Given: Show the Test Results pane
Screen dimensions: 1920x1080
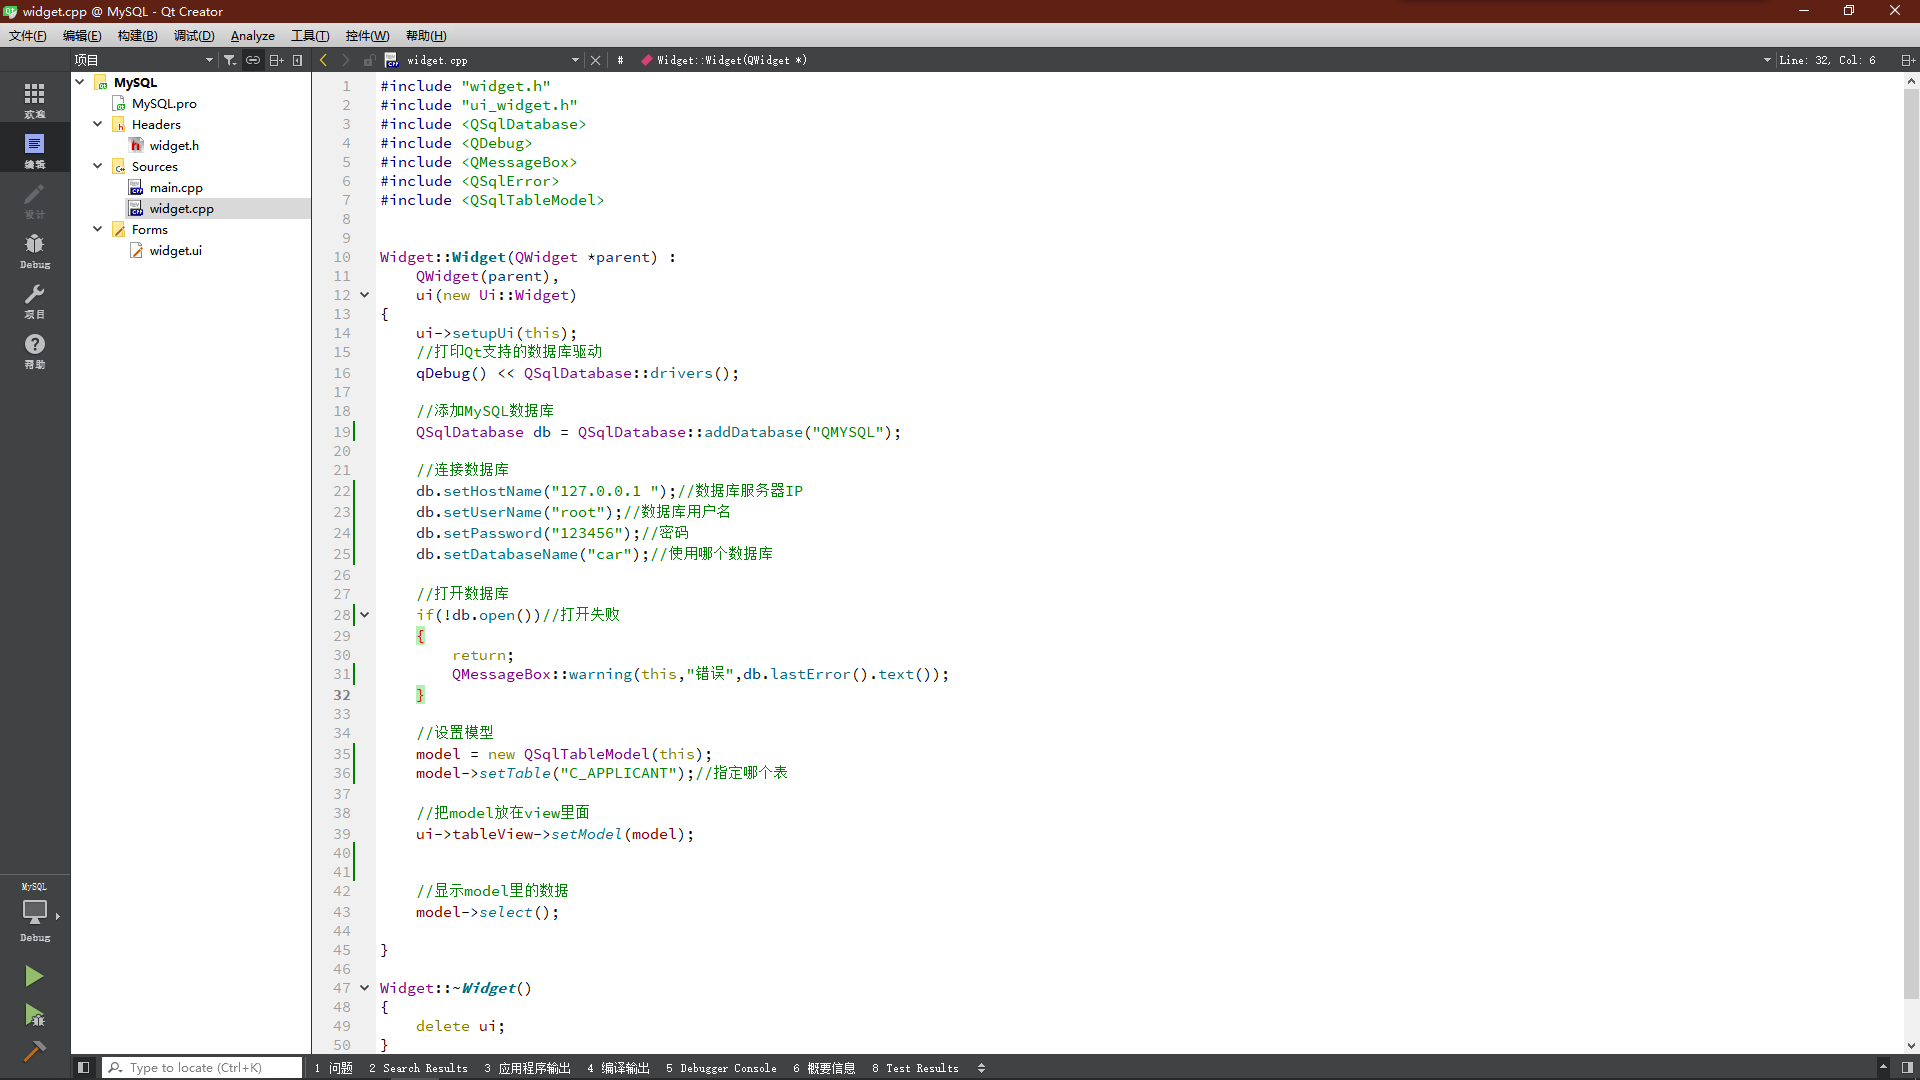Looking at the screenshot, I should (915, 1068).
